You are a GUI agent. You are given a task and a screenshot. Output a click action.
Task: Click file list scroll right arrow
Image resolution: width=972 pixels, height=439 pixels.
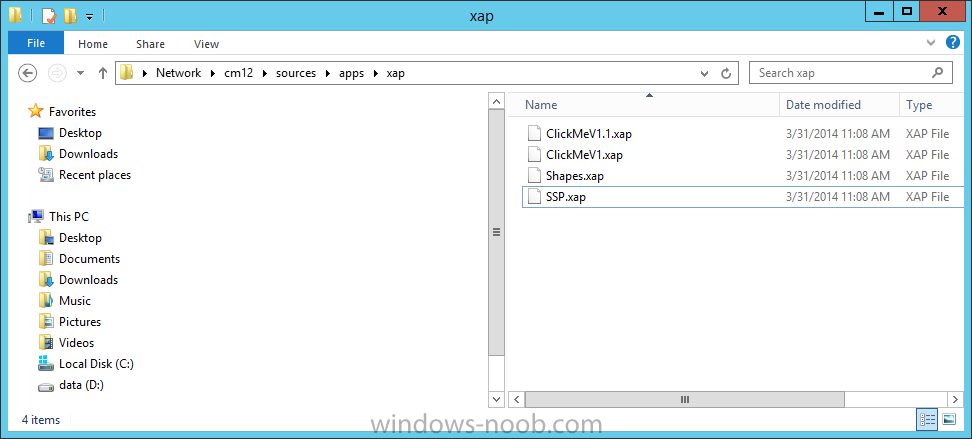click(956, 399)
